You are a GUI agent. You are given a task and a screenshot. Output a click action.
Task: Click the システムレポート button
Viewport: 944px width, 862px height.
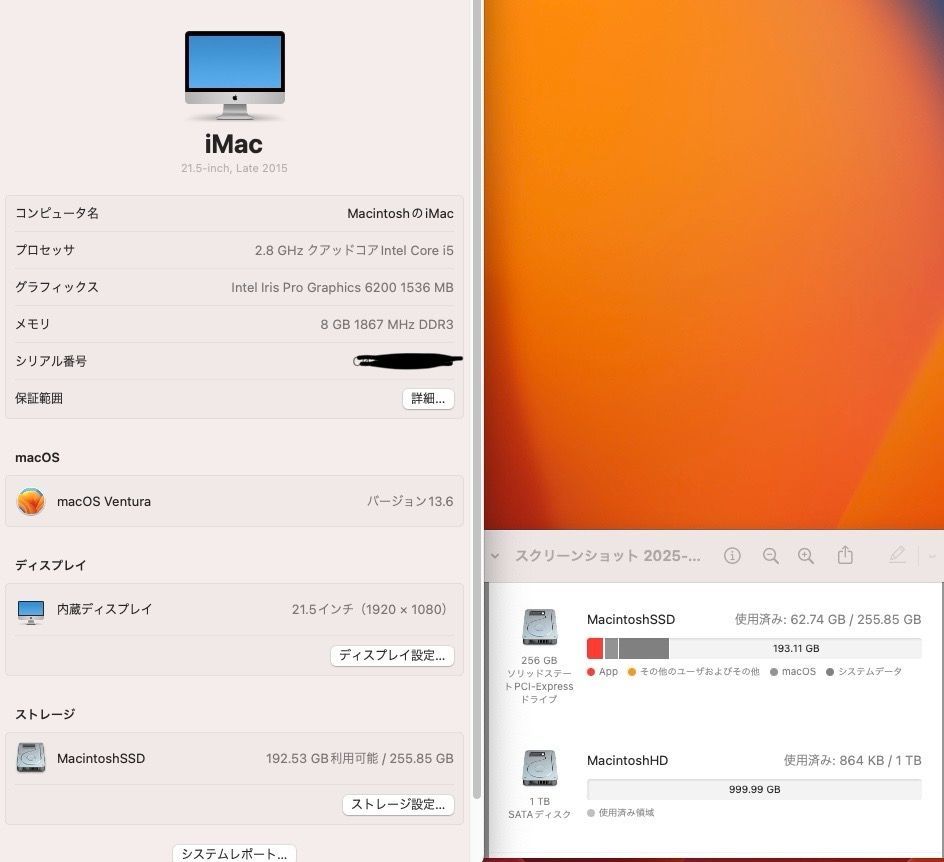pos(232,853)
